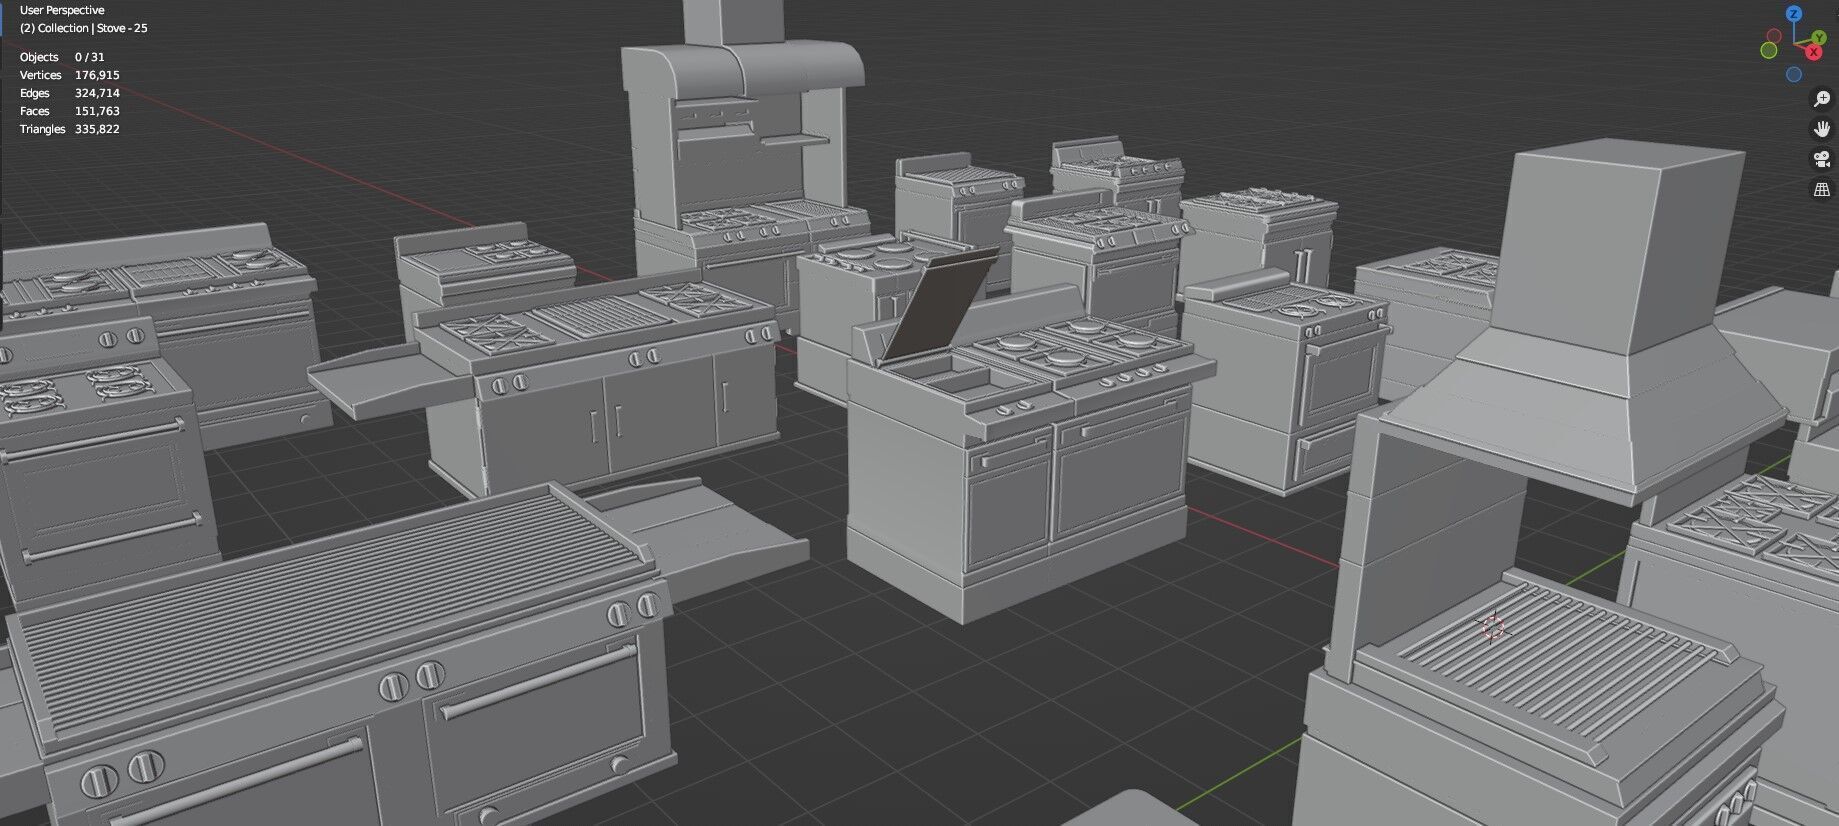
Task: Click the Edges '324,714' statistic
Action: [97, 93]
